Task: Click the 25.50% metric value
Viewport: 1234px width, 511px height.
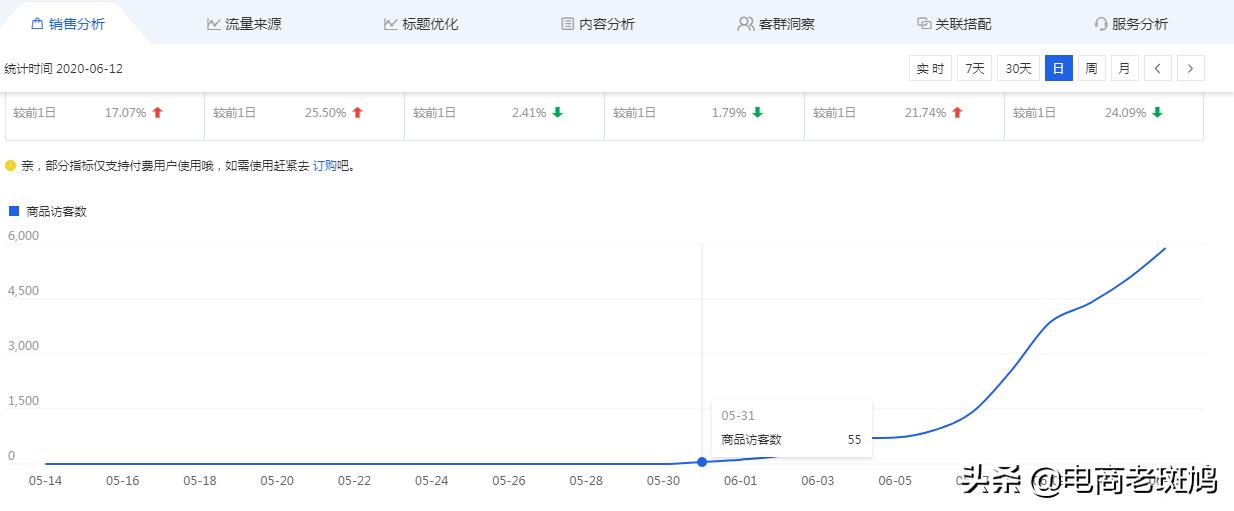Action: [x=325, y=113]
